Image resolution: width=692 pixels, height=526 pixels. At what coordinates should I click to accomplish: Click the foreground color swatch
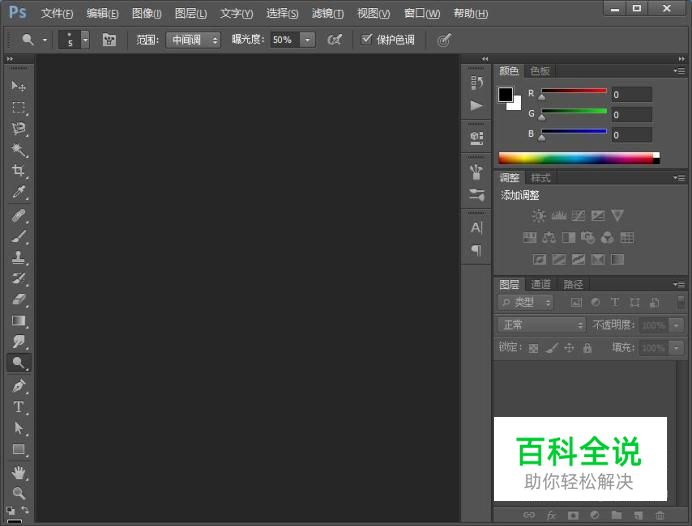(505, 95)
